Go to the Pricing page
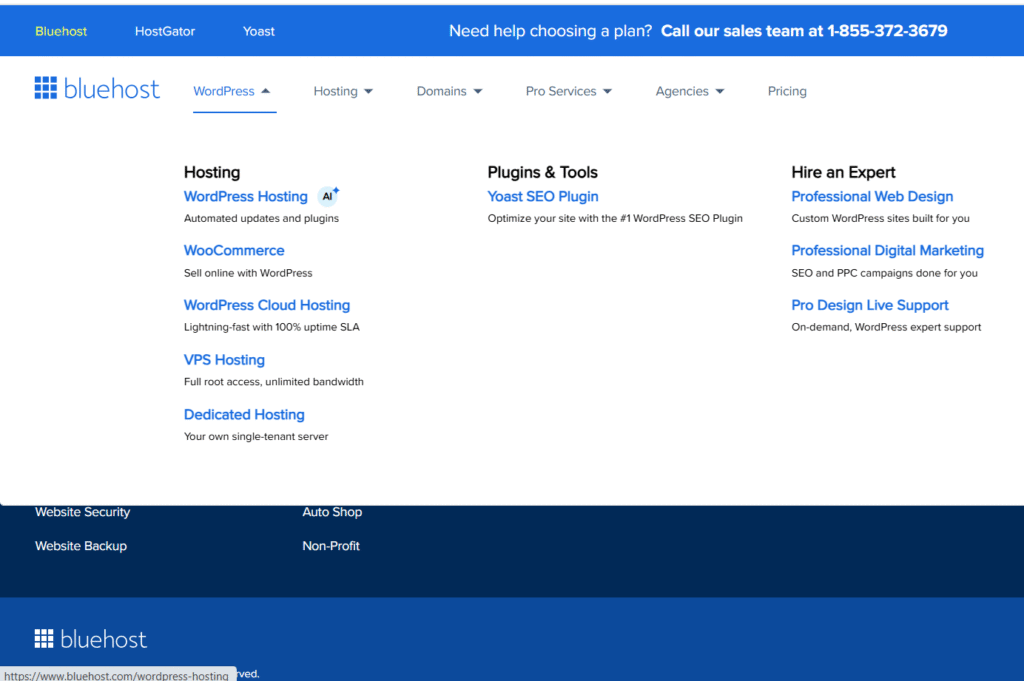Viewport: 1024px width, 681px height. pyautogui.click(x=787, y=91)
